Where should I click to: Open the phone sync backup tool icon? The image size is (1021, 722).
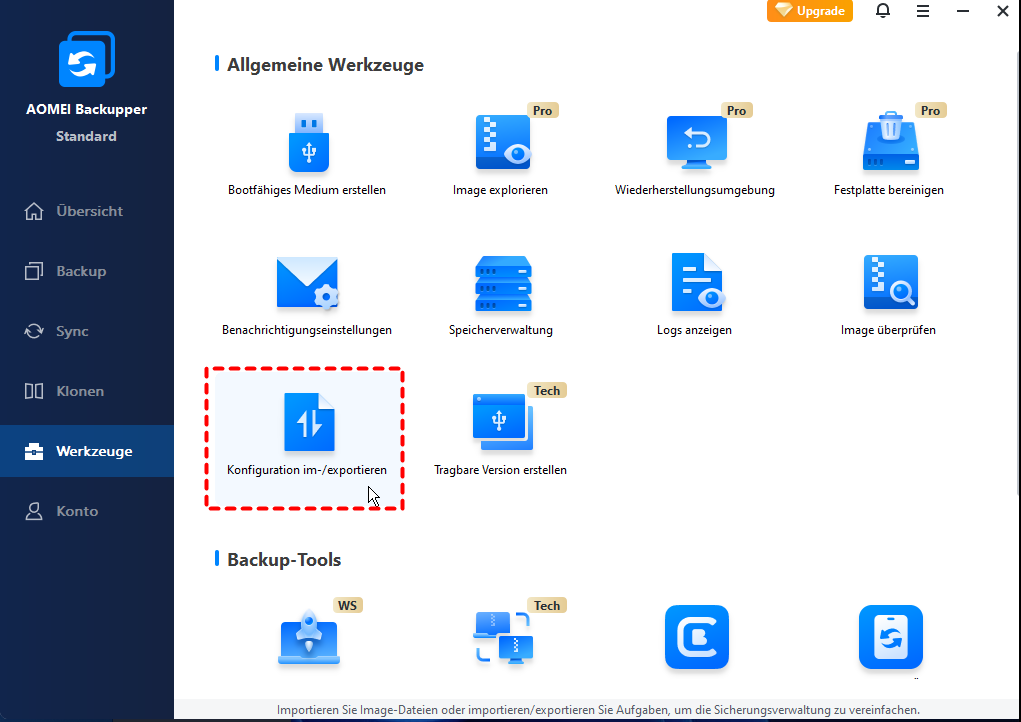pyautogui.click(x=891, y=637)
